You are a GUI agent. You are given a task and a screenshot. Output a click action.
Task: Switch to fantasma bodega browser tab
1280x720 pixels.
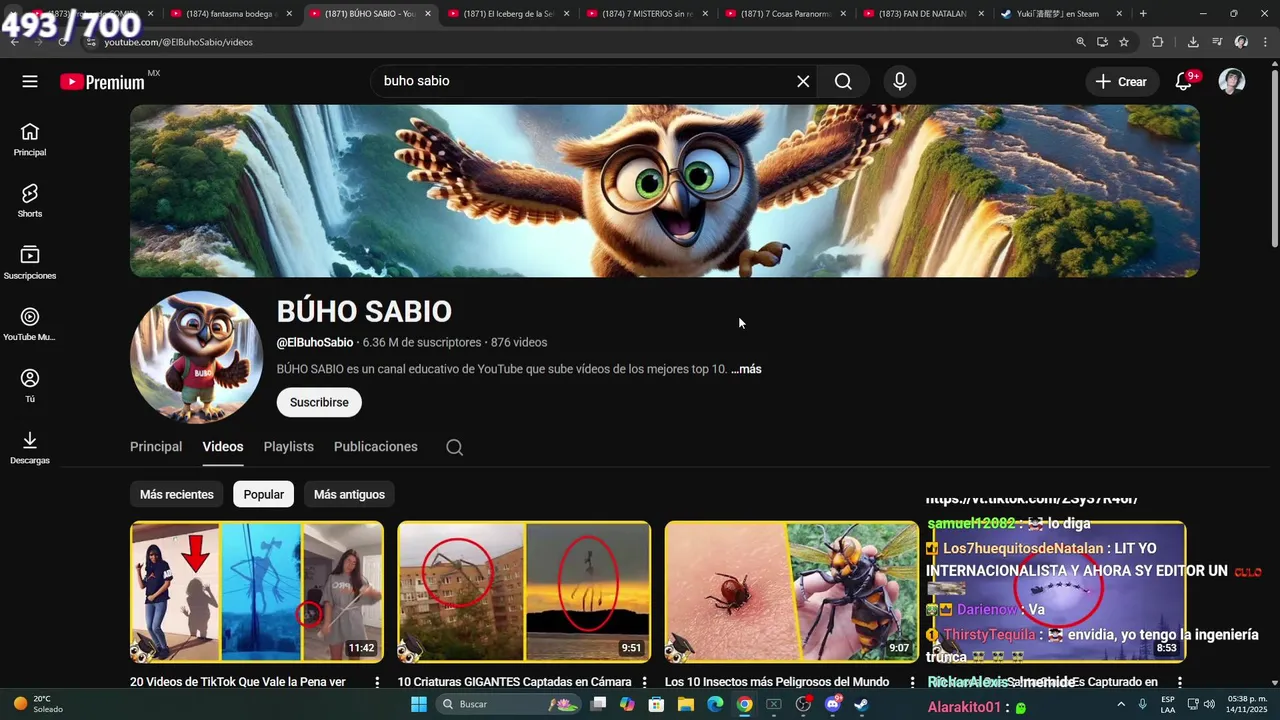click(229, 14)
